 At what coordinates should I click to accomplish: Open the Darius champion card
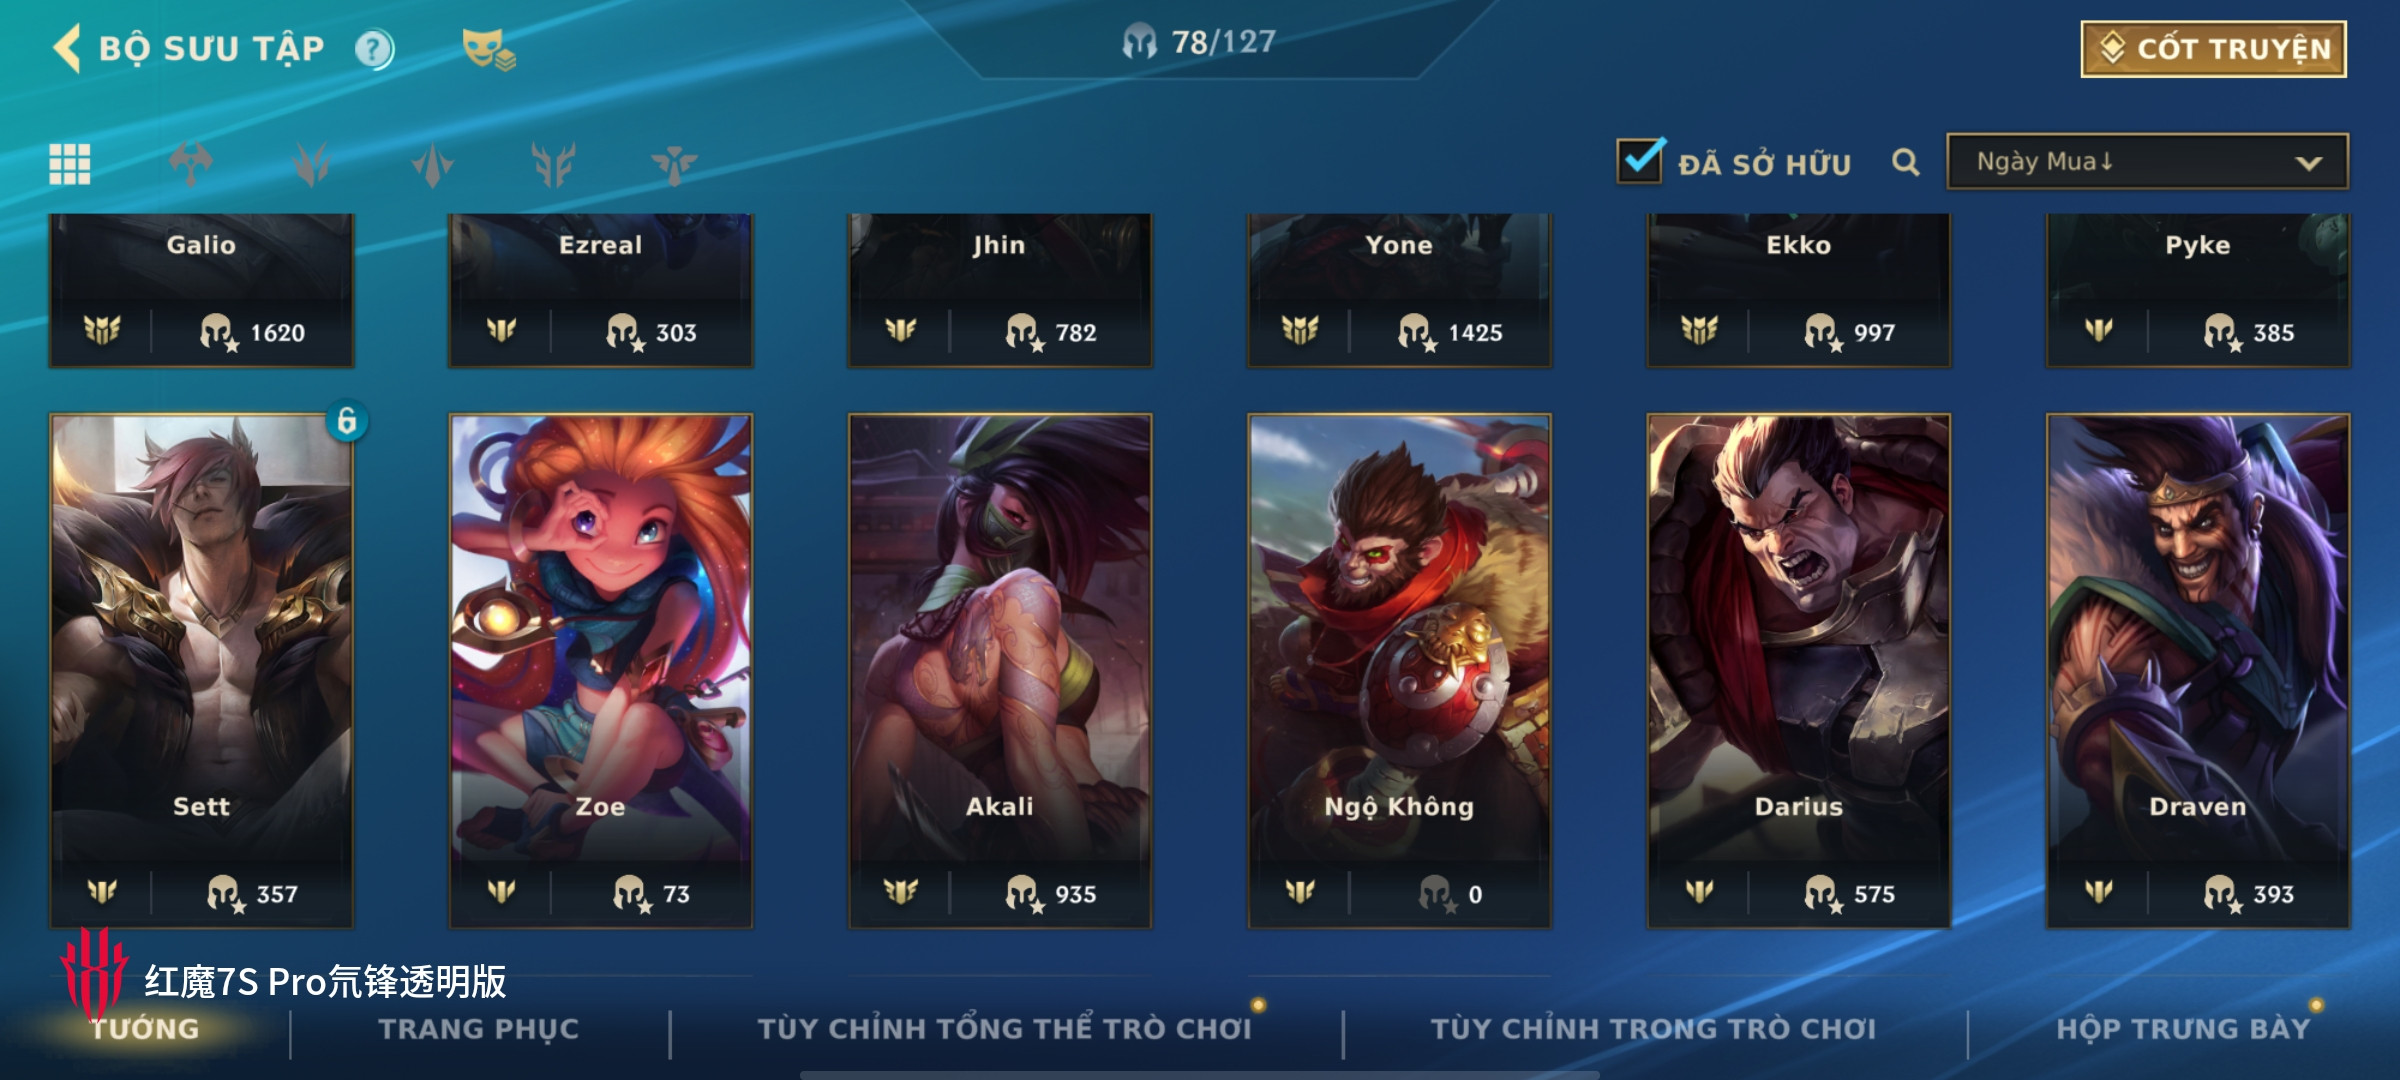tap(1799, 671)
